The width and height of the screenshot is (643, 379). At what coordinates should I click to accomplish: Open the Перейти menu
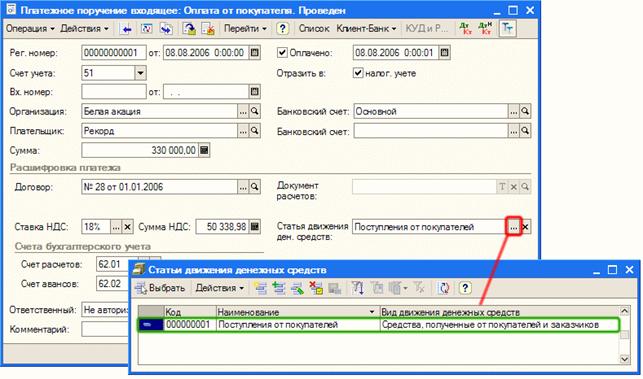245,29
